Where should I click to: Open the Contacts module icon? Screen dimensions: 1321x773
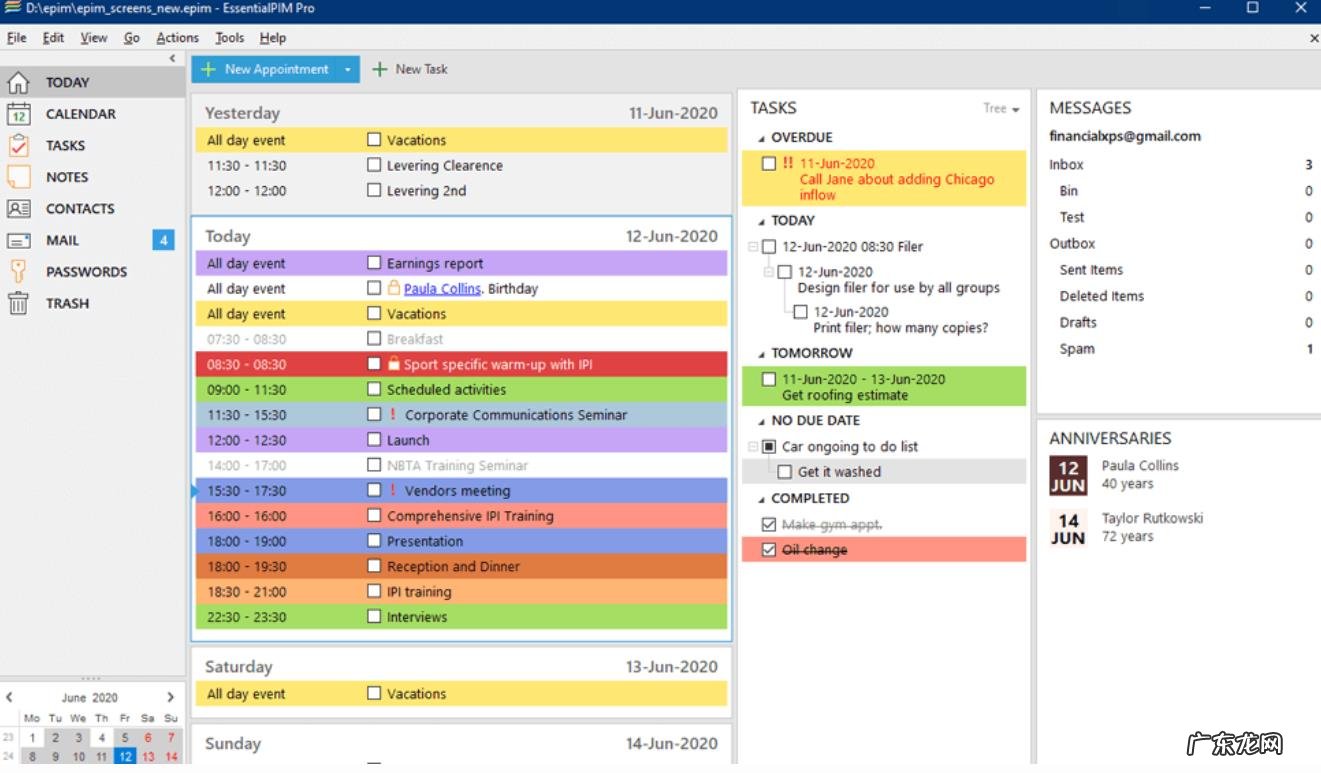coord(18,209)
